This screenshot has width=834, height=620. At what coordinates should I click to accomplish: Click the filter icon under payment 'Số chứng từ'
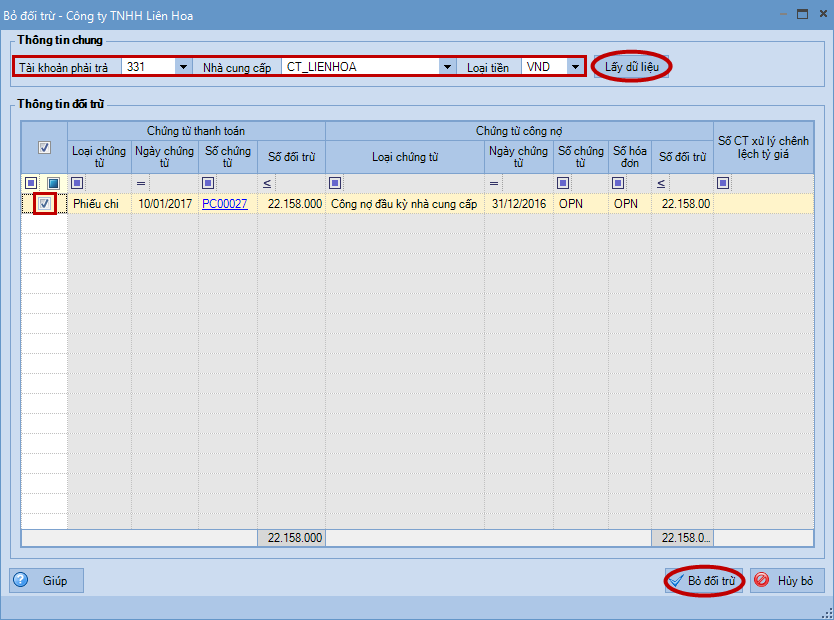pos(208,183)
